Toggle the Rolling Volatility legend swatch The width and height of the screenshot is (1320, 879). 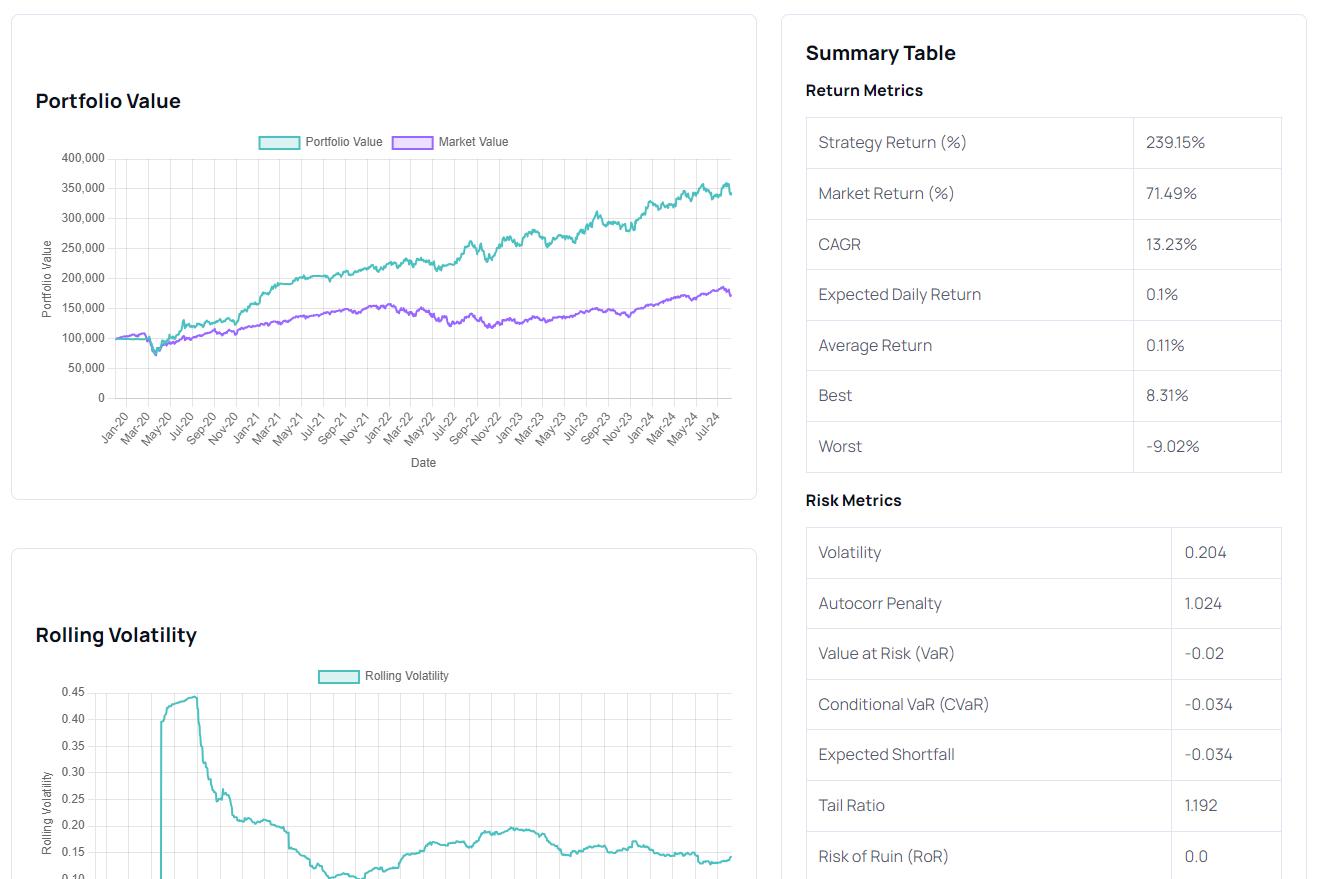coord(339,676)
